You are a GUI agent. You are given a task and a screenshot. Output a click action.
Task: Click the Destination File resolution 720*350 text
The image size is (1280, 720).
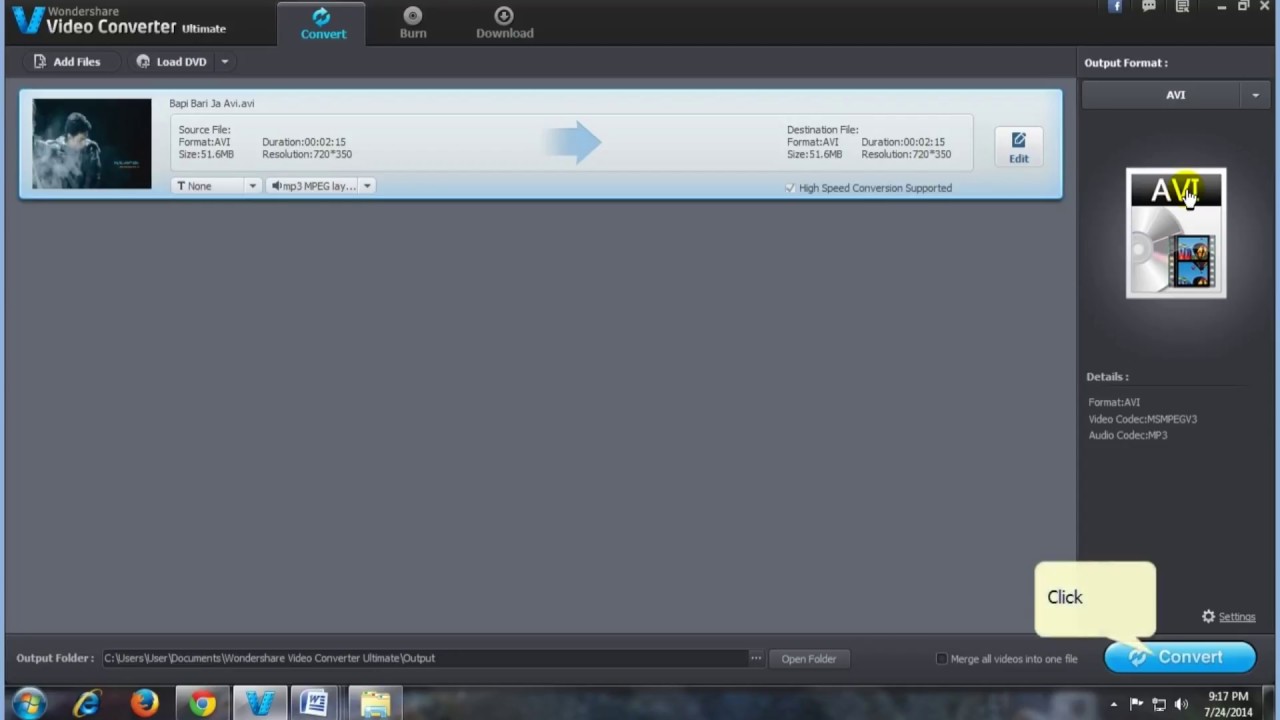click(906, 155)
